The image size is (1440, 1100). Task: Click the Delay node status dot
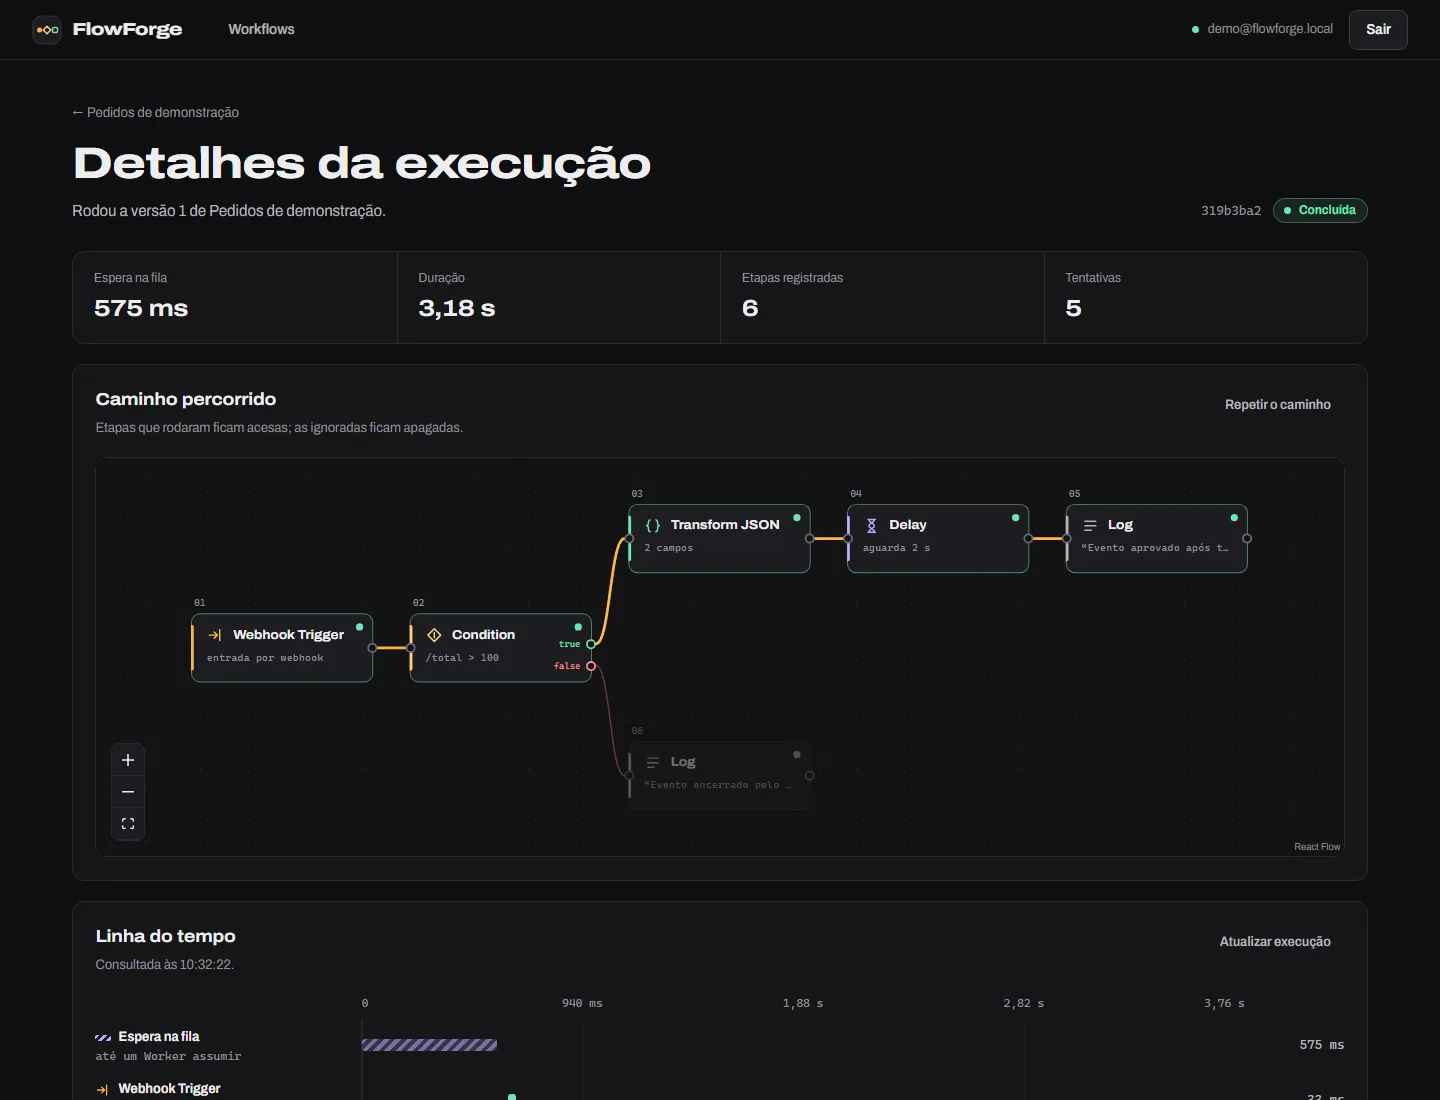pos(1015,518)
